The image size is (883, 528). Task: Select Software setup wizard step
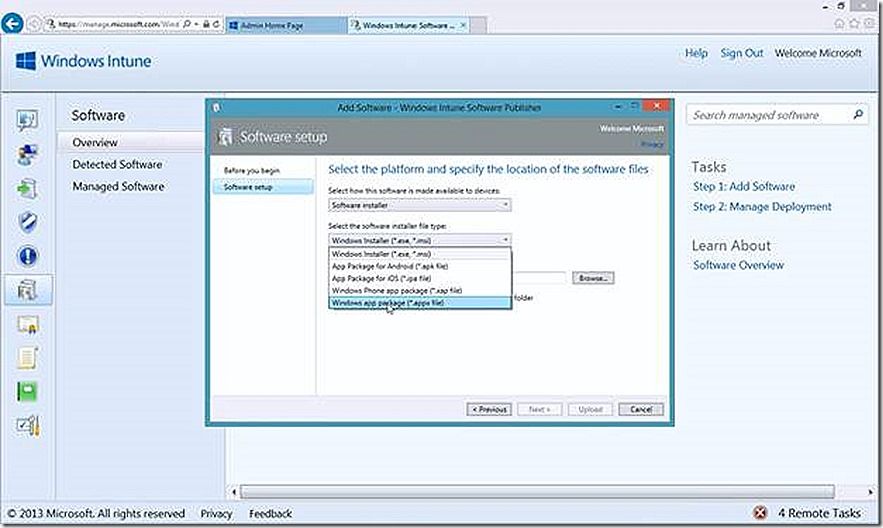[x=263, y=187]
